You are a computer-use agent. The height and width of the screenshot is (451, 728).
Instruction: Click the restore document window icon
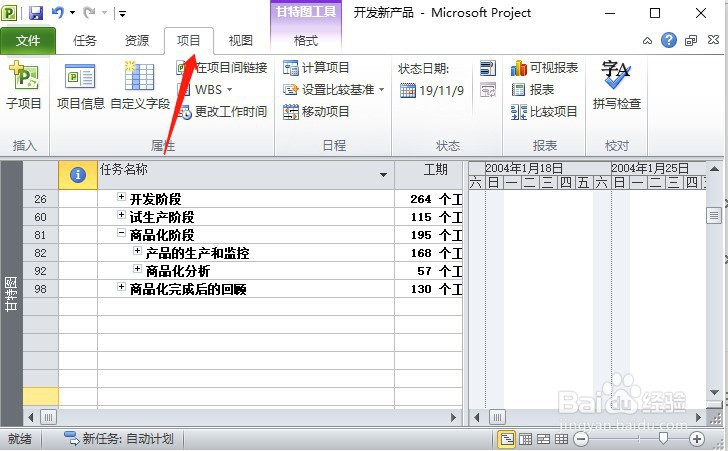pos(691,41)
